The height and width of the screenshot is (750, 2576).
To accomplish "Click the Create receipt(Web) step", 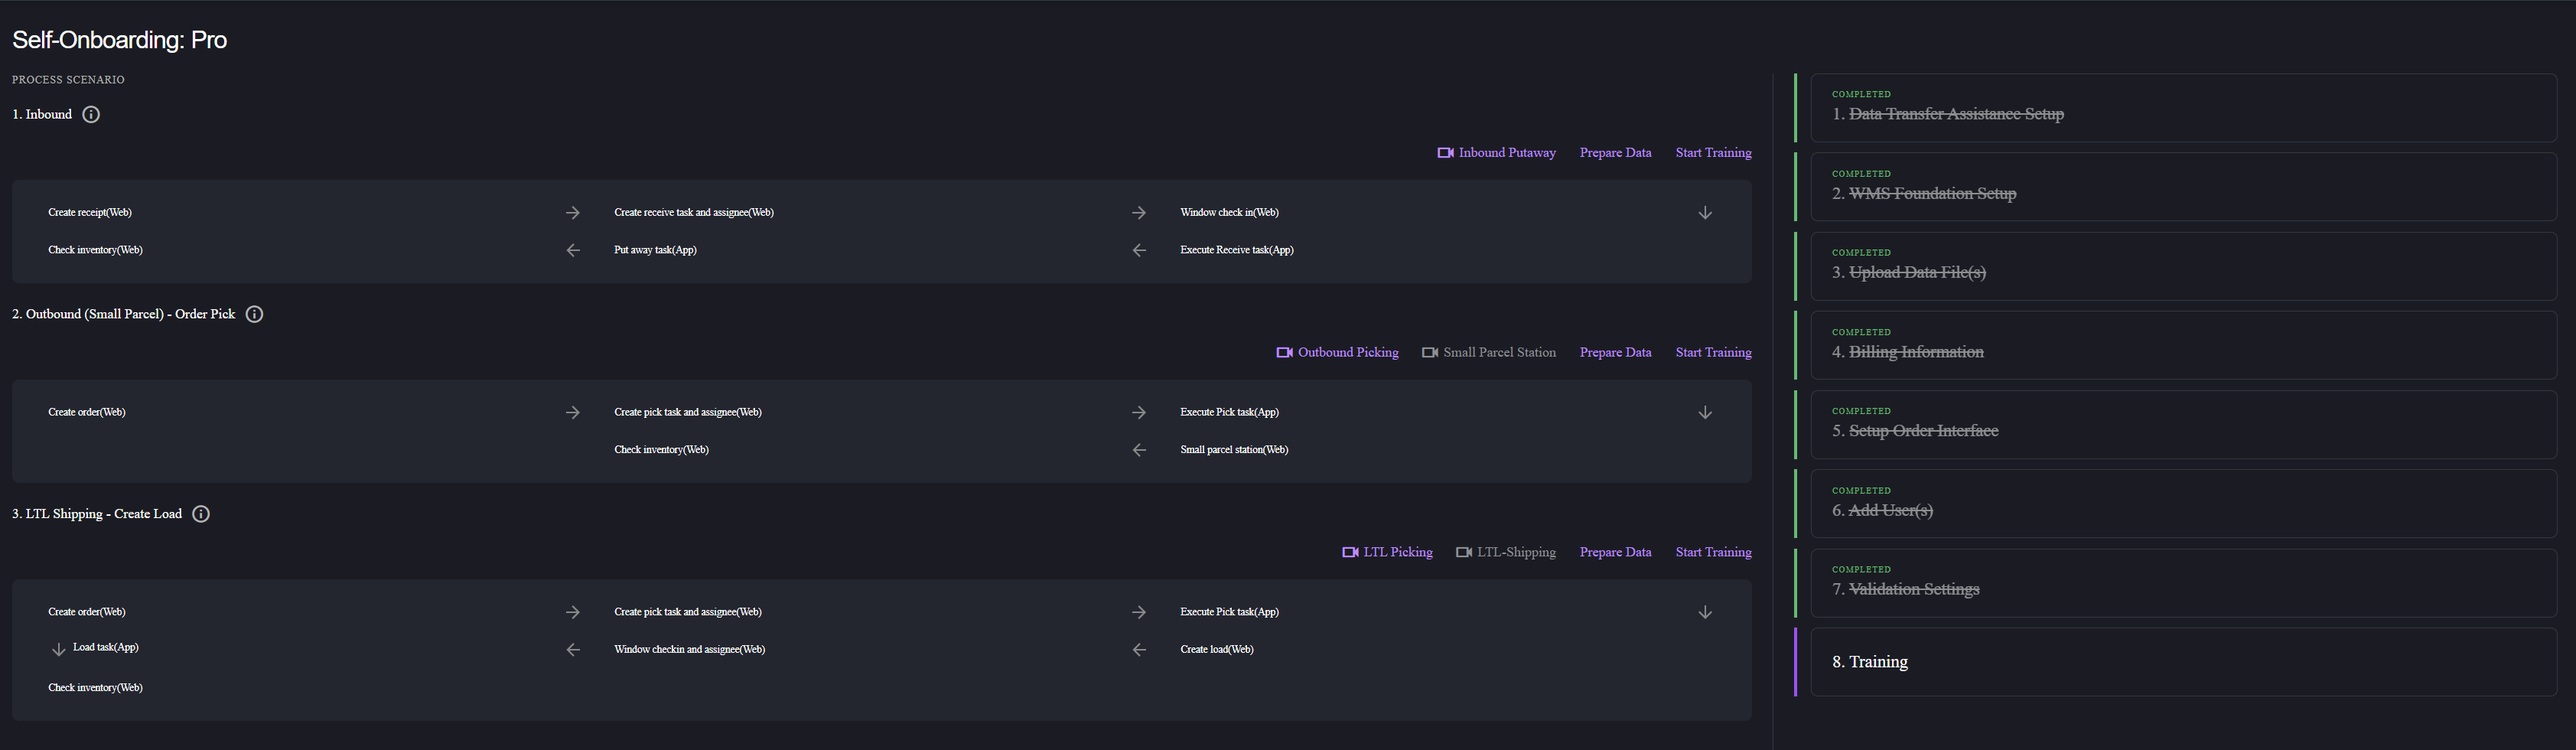I will [x=90, y=212].
